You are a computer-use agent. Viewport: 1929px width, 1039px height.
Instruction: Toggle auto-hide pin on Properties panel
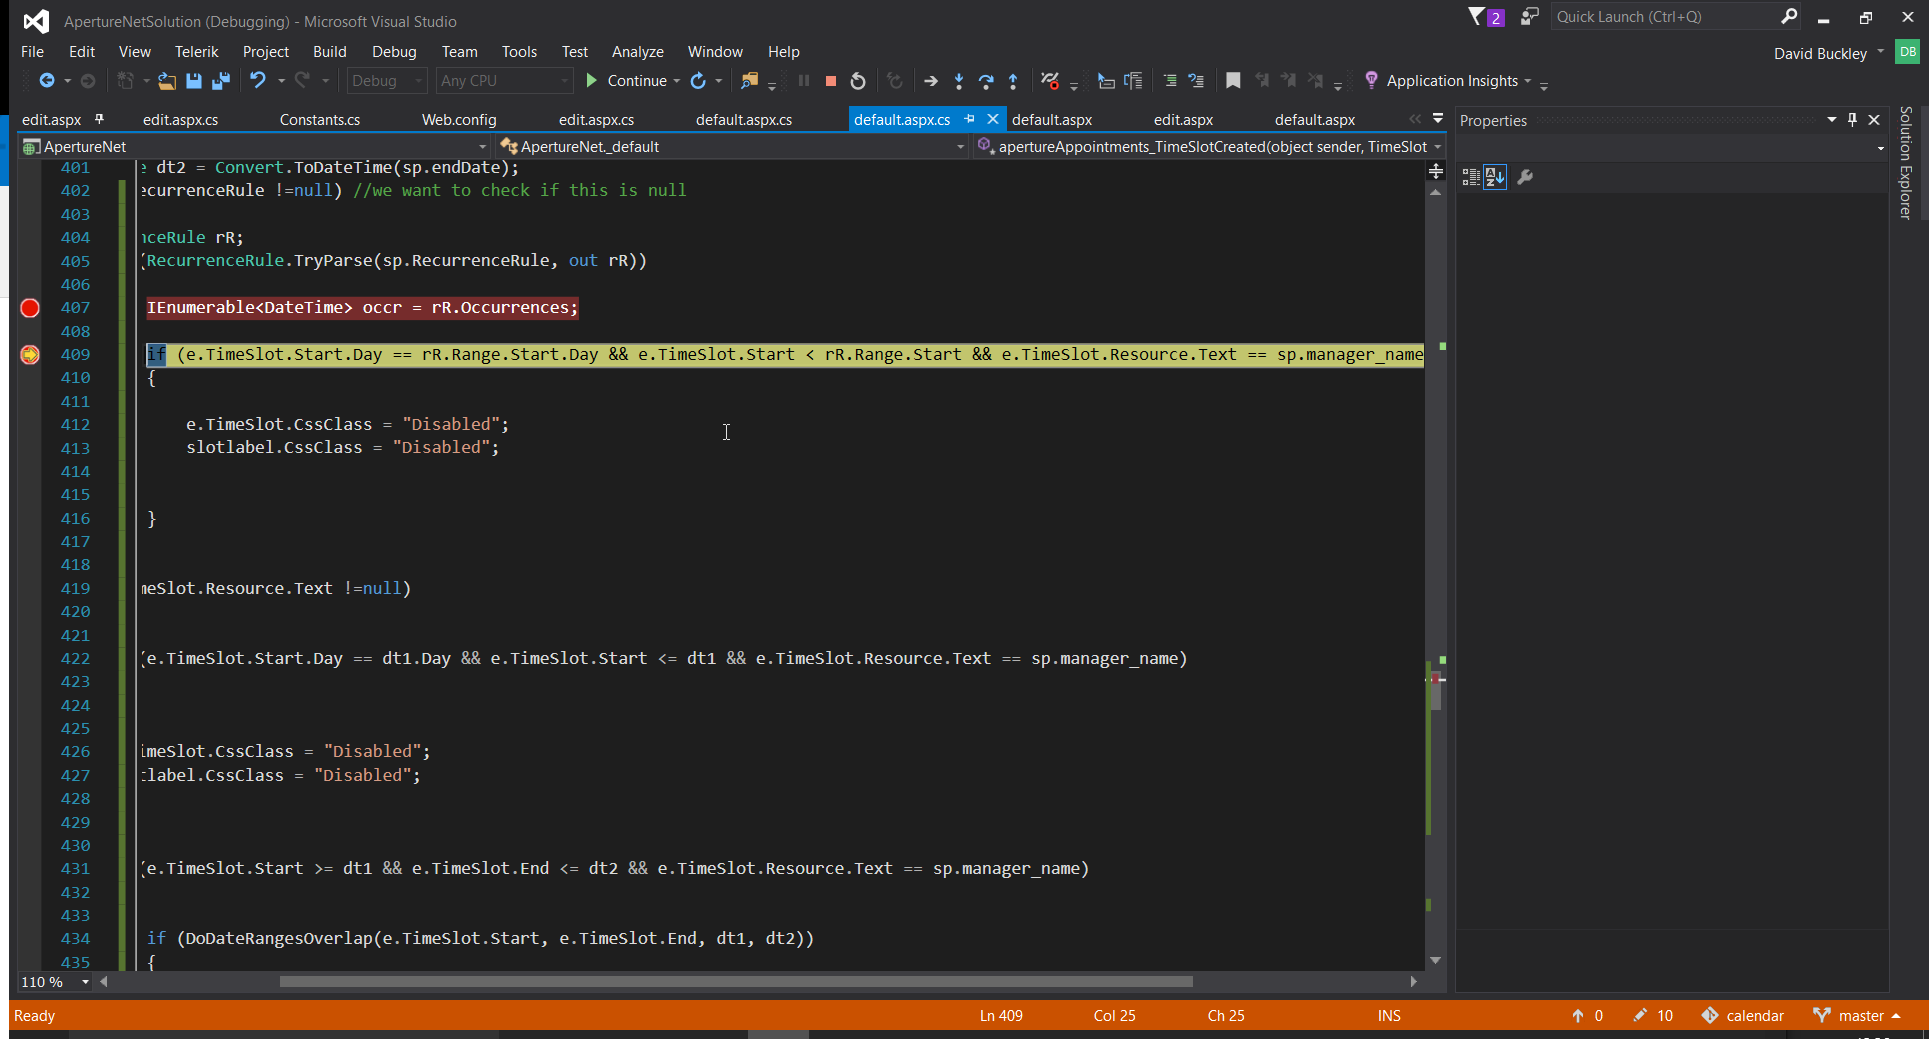pyautogui.click(x=1852, y=120)
